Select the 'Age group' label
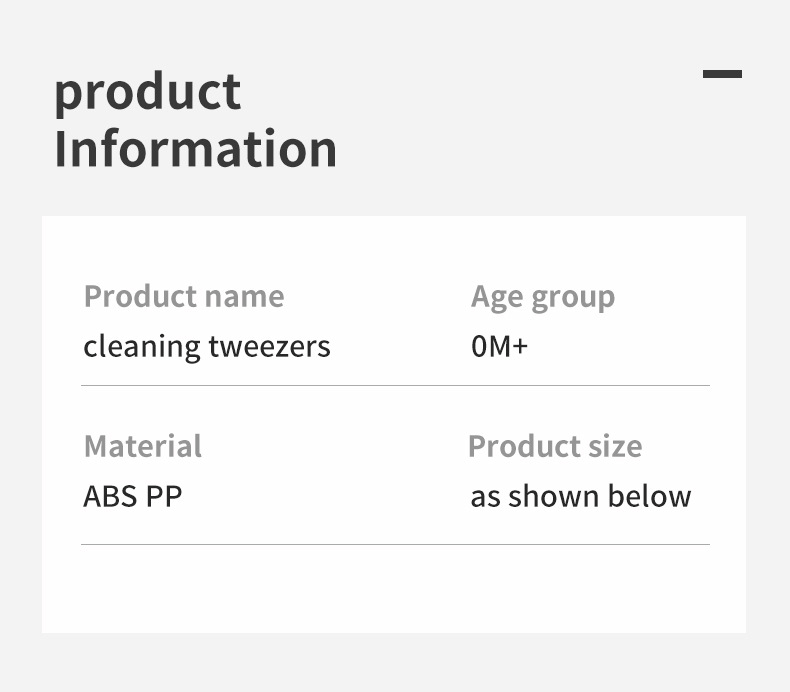 [542, 297]
